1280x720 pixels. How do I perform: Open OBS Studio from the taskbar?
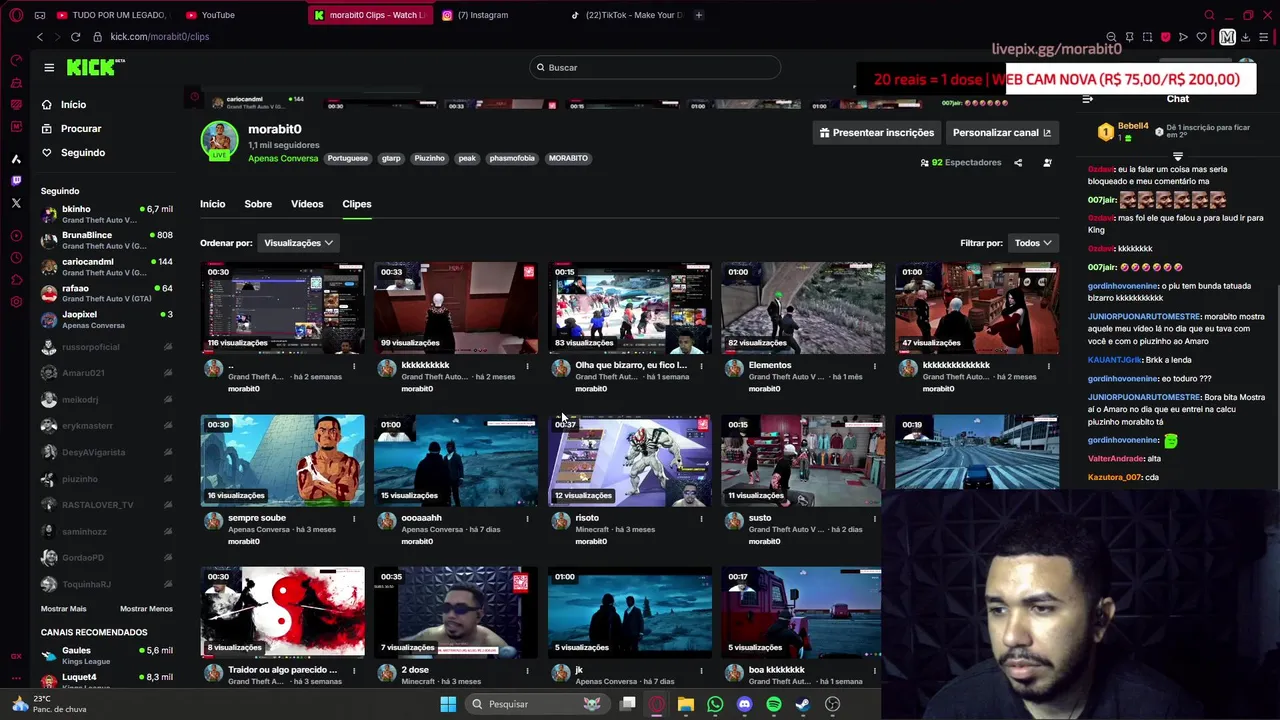click(832, 704)
